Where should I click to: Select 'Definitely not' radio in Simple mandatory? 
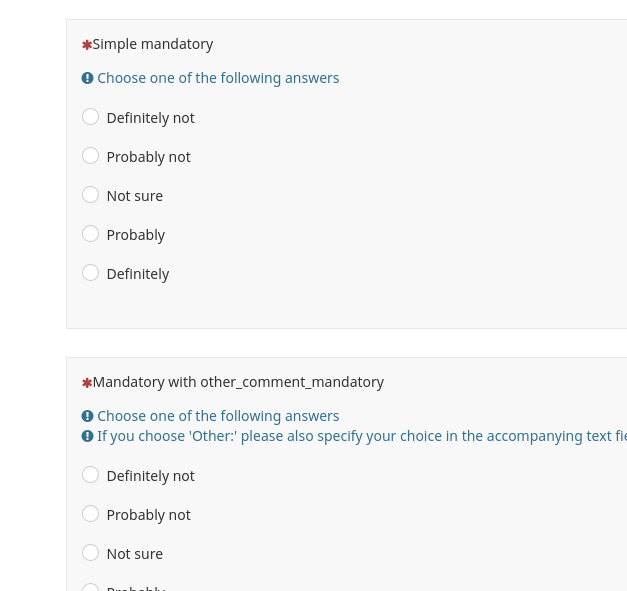click(91, 117)
